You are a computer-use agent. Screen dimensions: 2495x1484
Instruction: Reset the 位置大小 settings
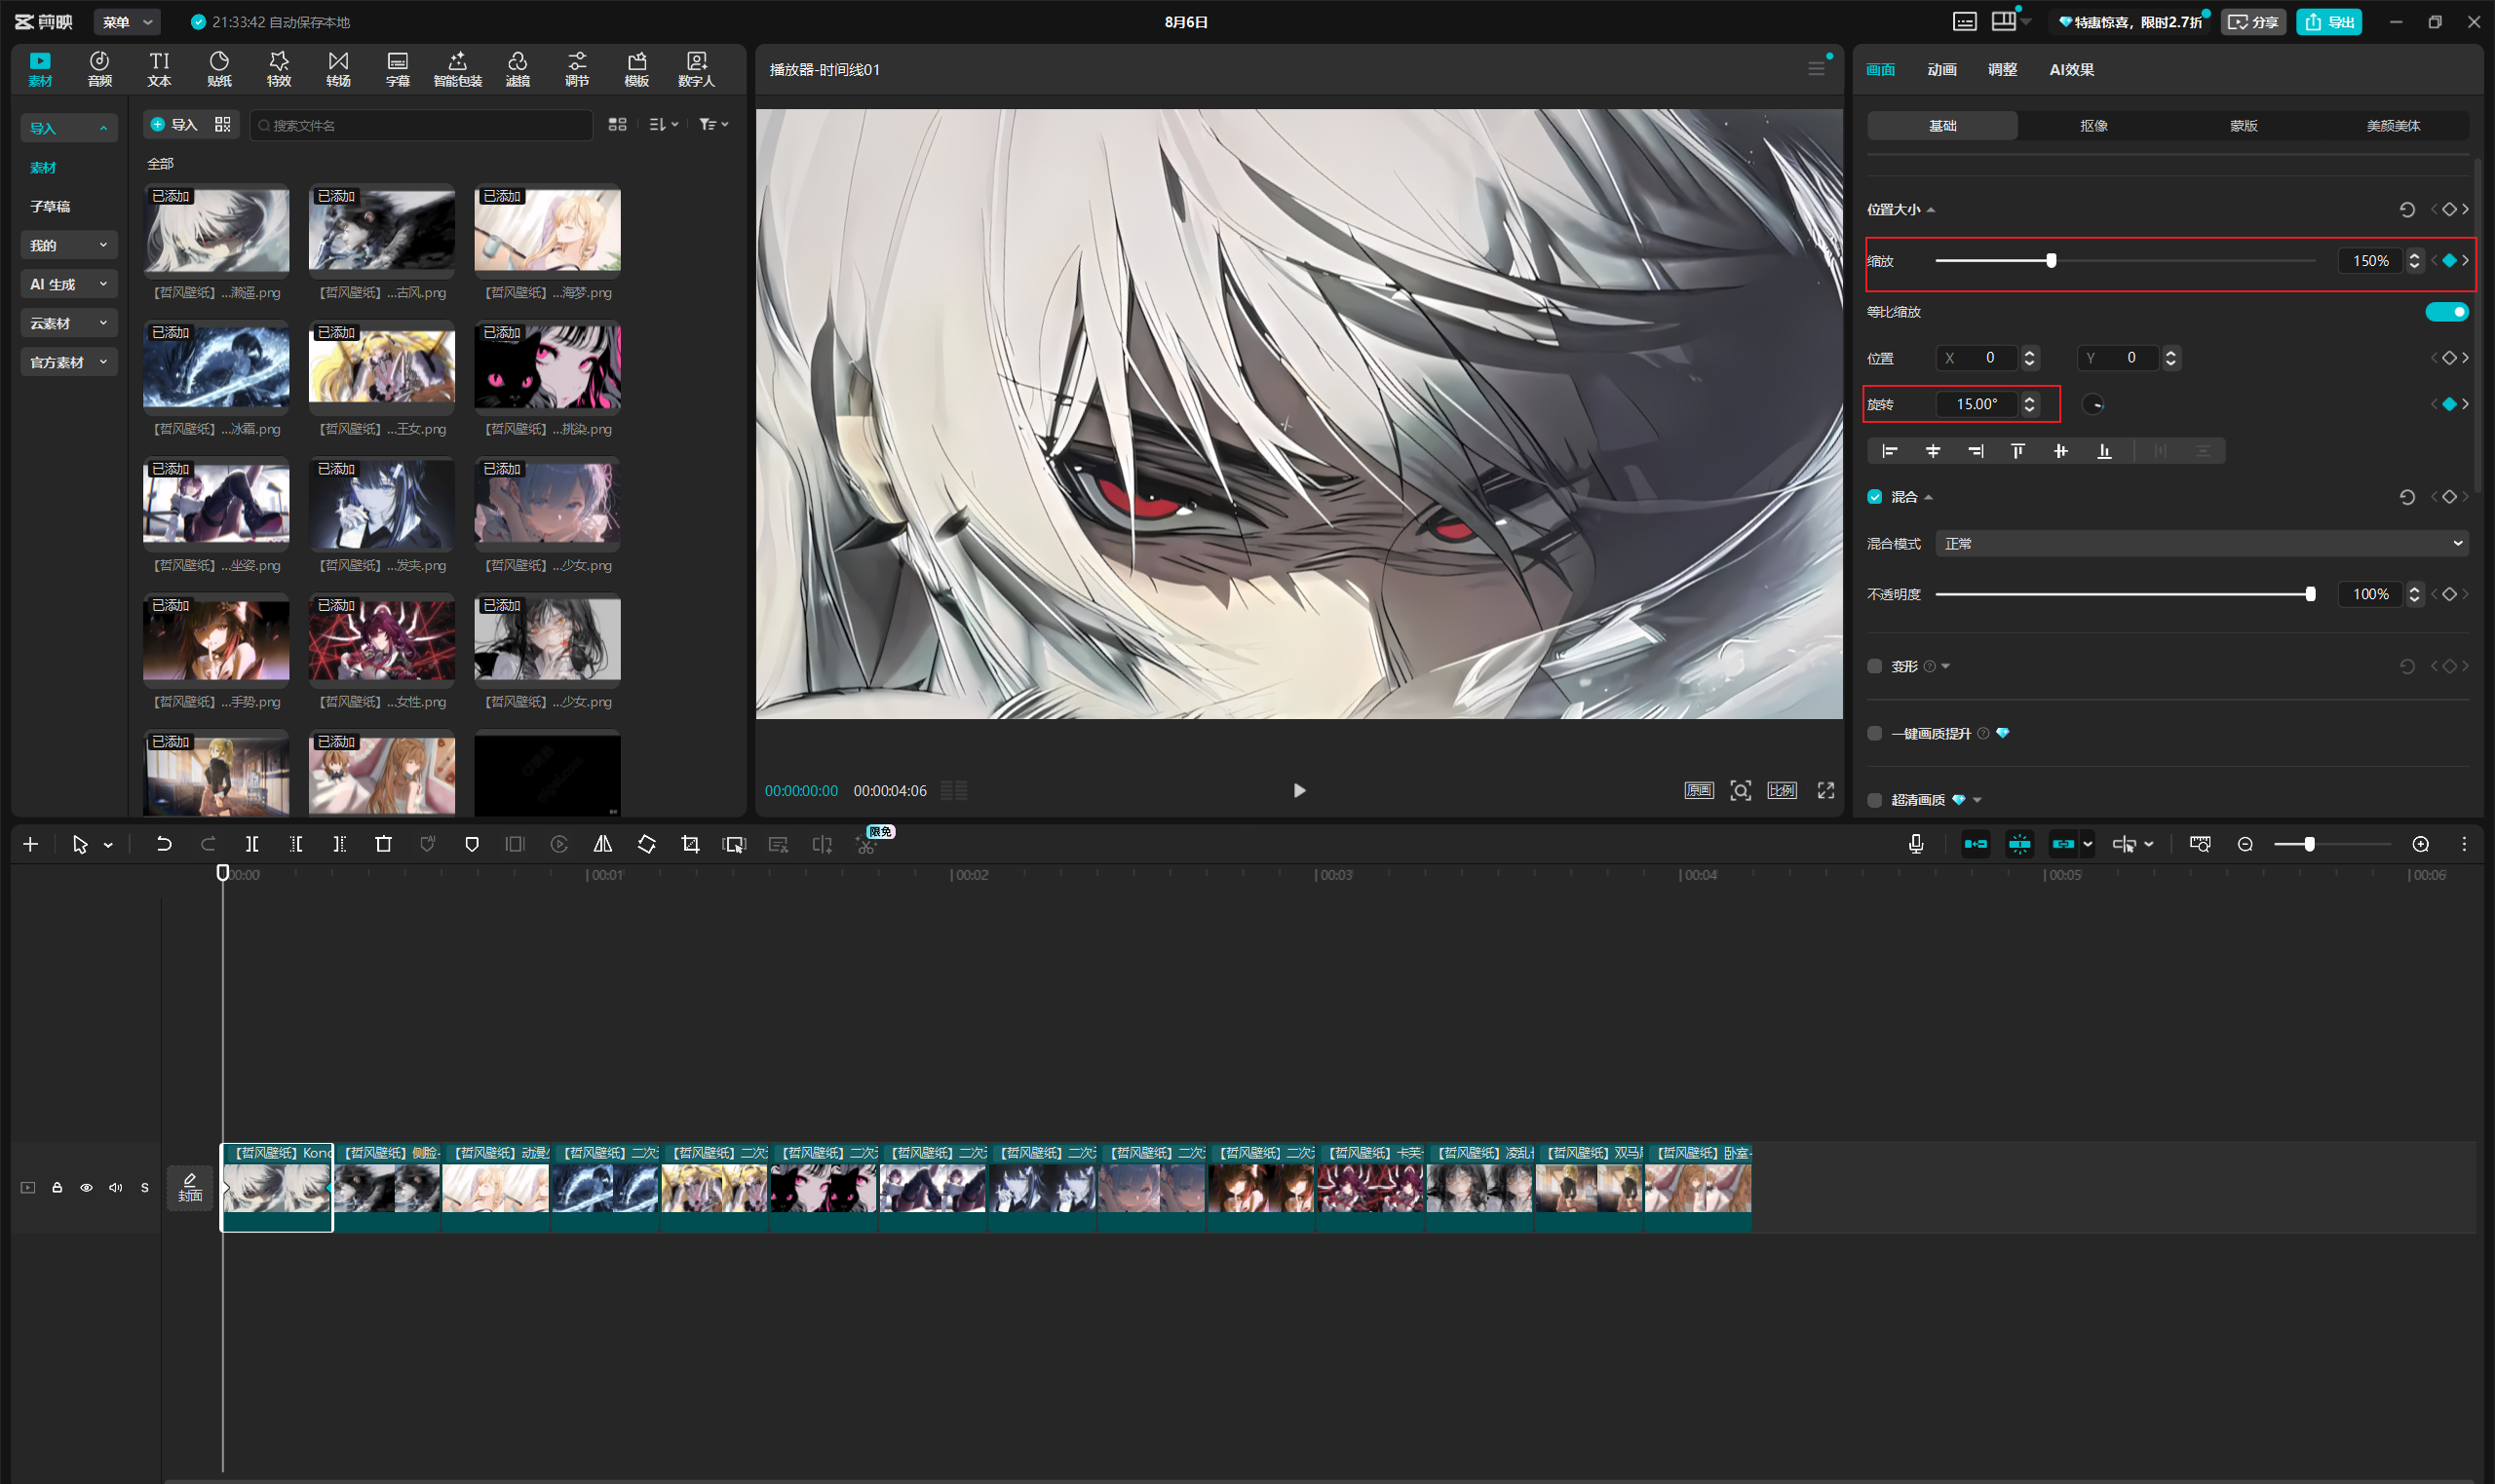click(2407, 209)
